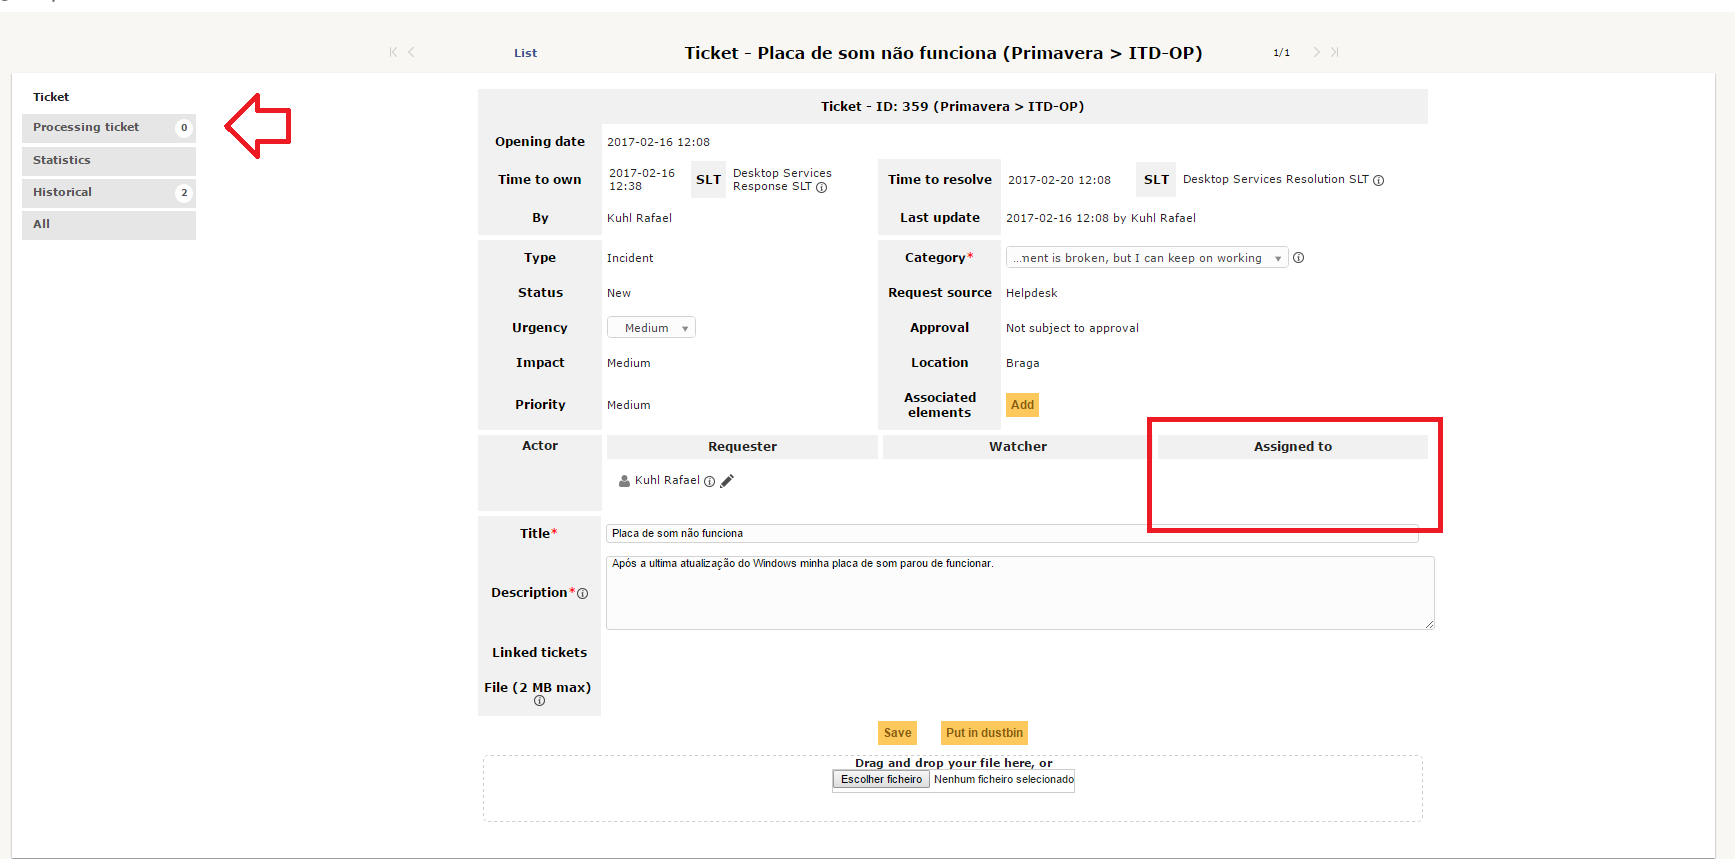Click the Helpdesk request source value
Image resolution: width=1735 pixels, height=859 pixels.
[1031, 293]
